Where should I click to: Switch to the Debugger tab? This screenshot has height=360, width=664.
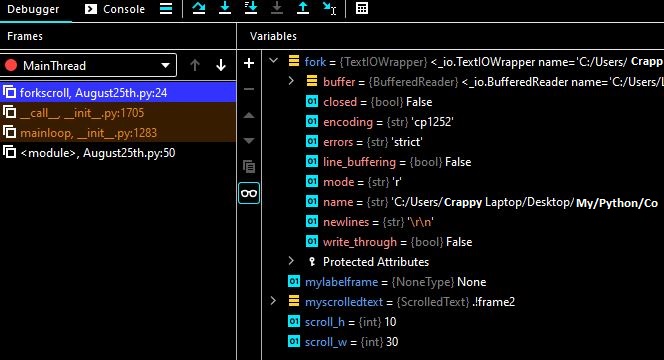point(33,9)
